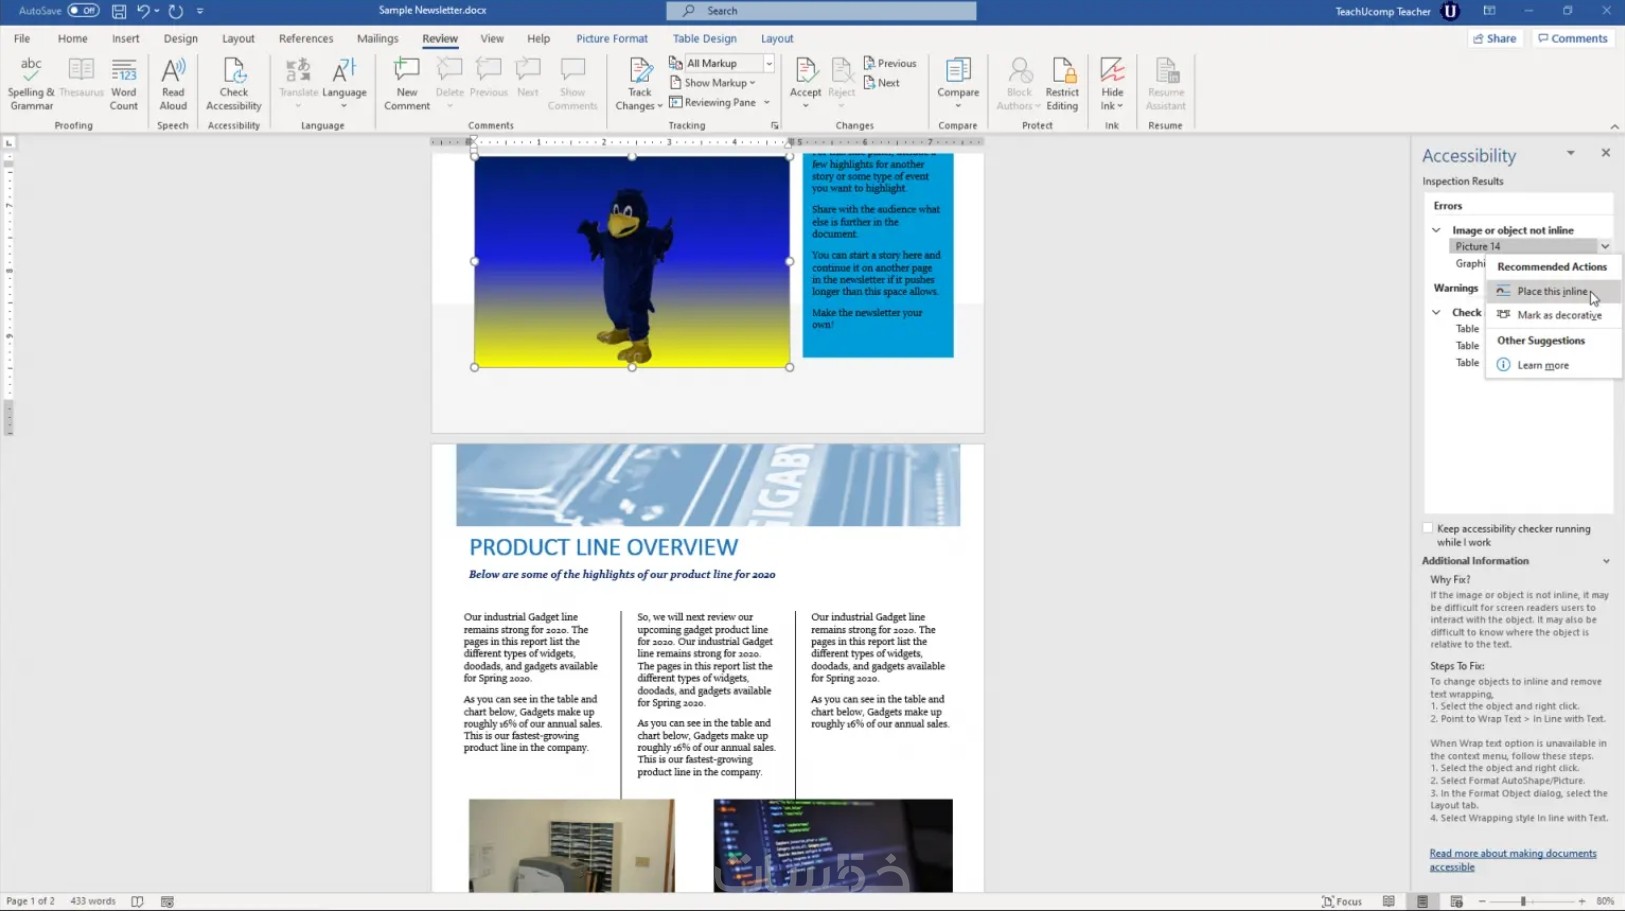The height and width of the screenshot is (911, 1625).
Task: Adjust the zoom slider in status bar
Action: click(1523, 901)
